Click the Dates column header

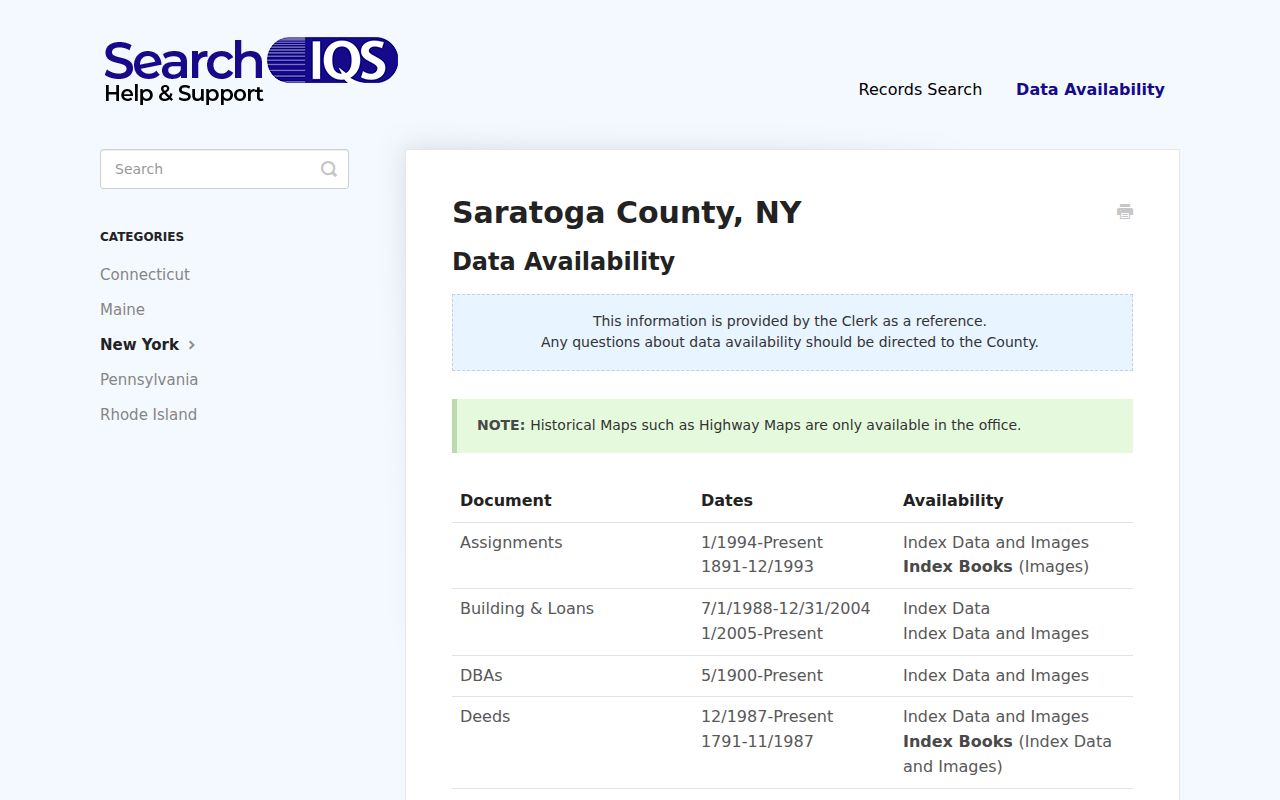[x=727, y=500]
